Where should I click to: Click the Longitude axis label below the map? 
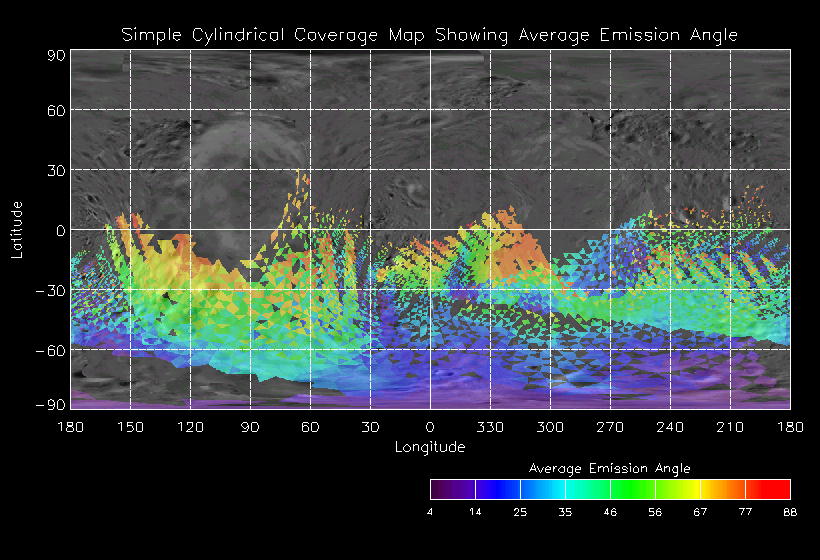429,447
